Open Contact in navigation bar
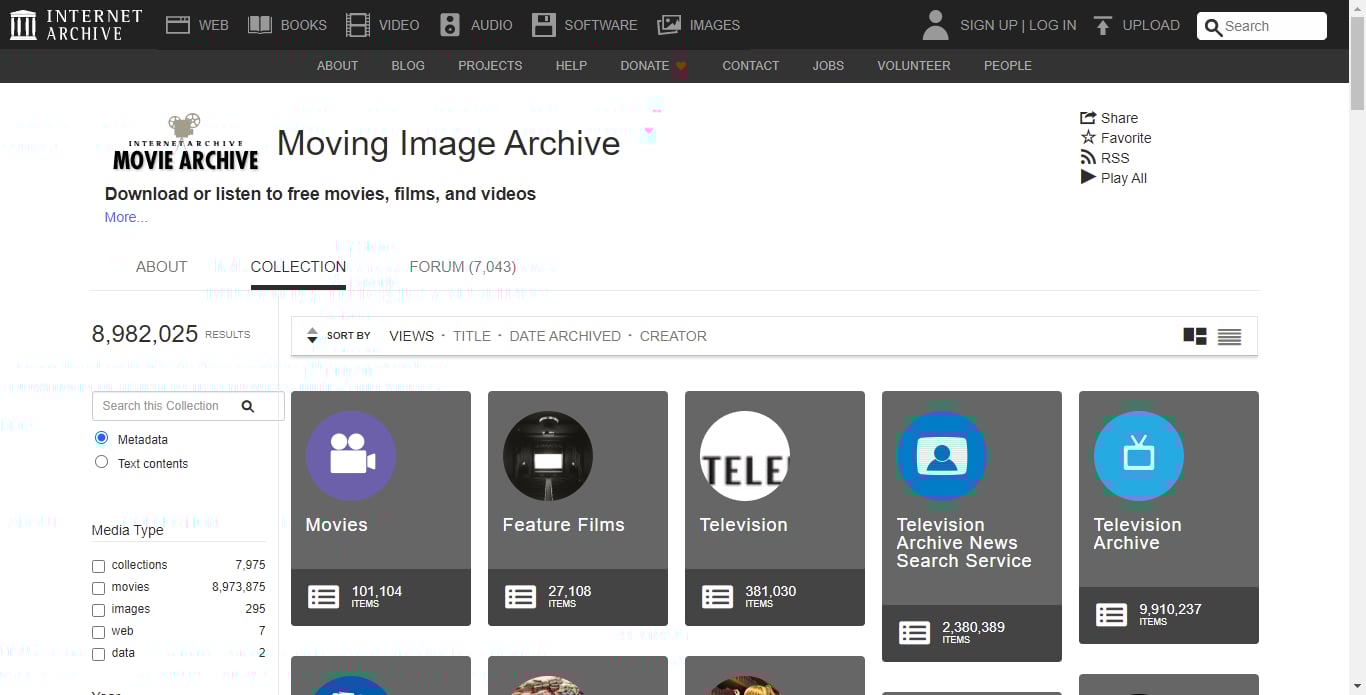 pos(751,66)
